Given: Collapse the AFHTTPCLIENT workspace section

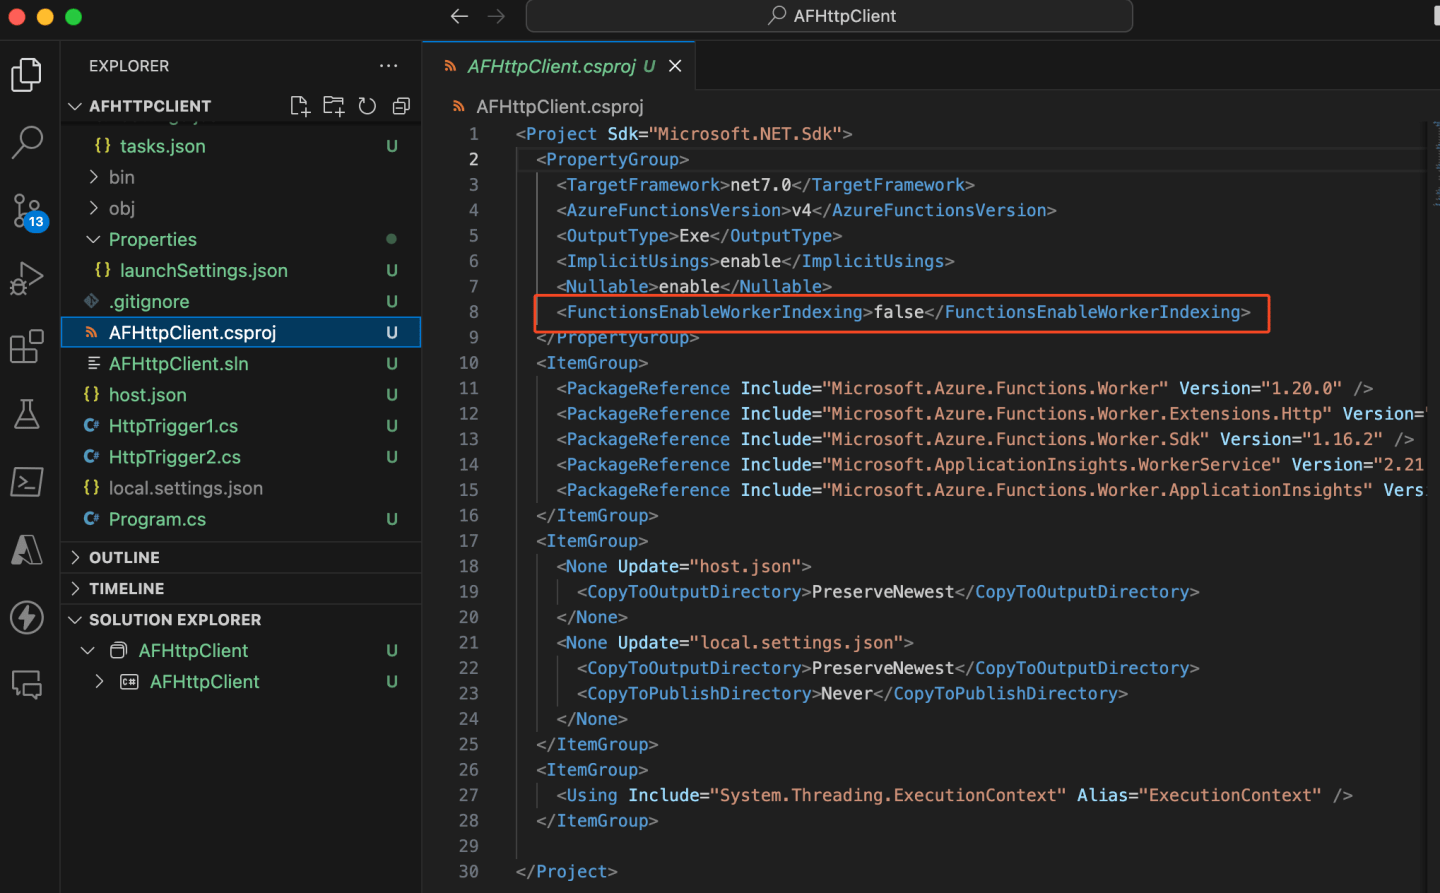Looking at the screenshot, I should coord(75,106).
